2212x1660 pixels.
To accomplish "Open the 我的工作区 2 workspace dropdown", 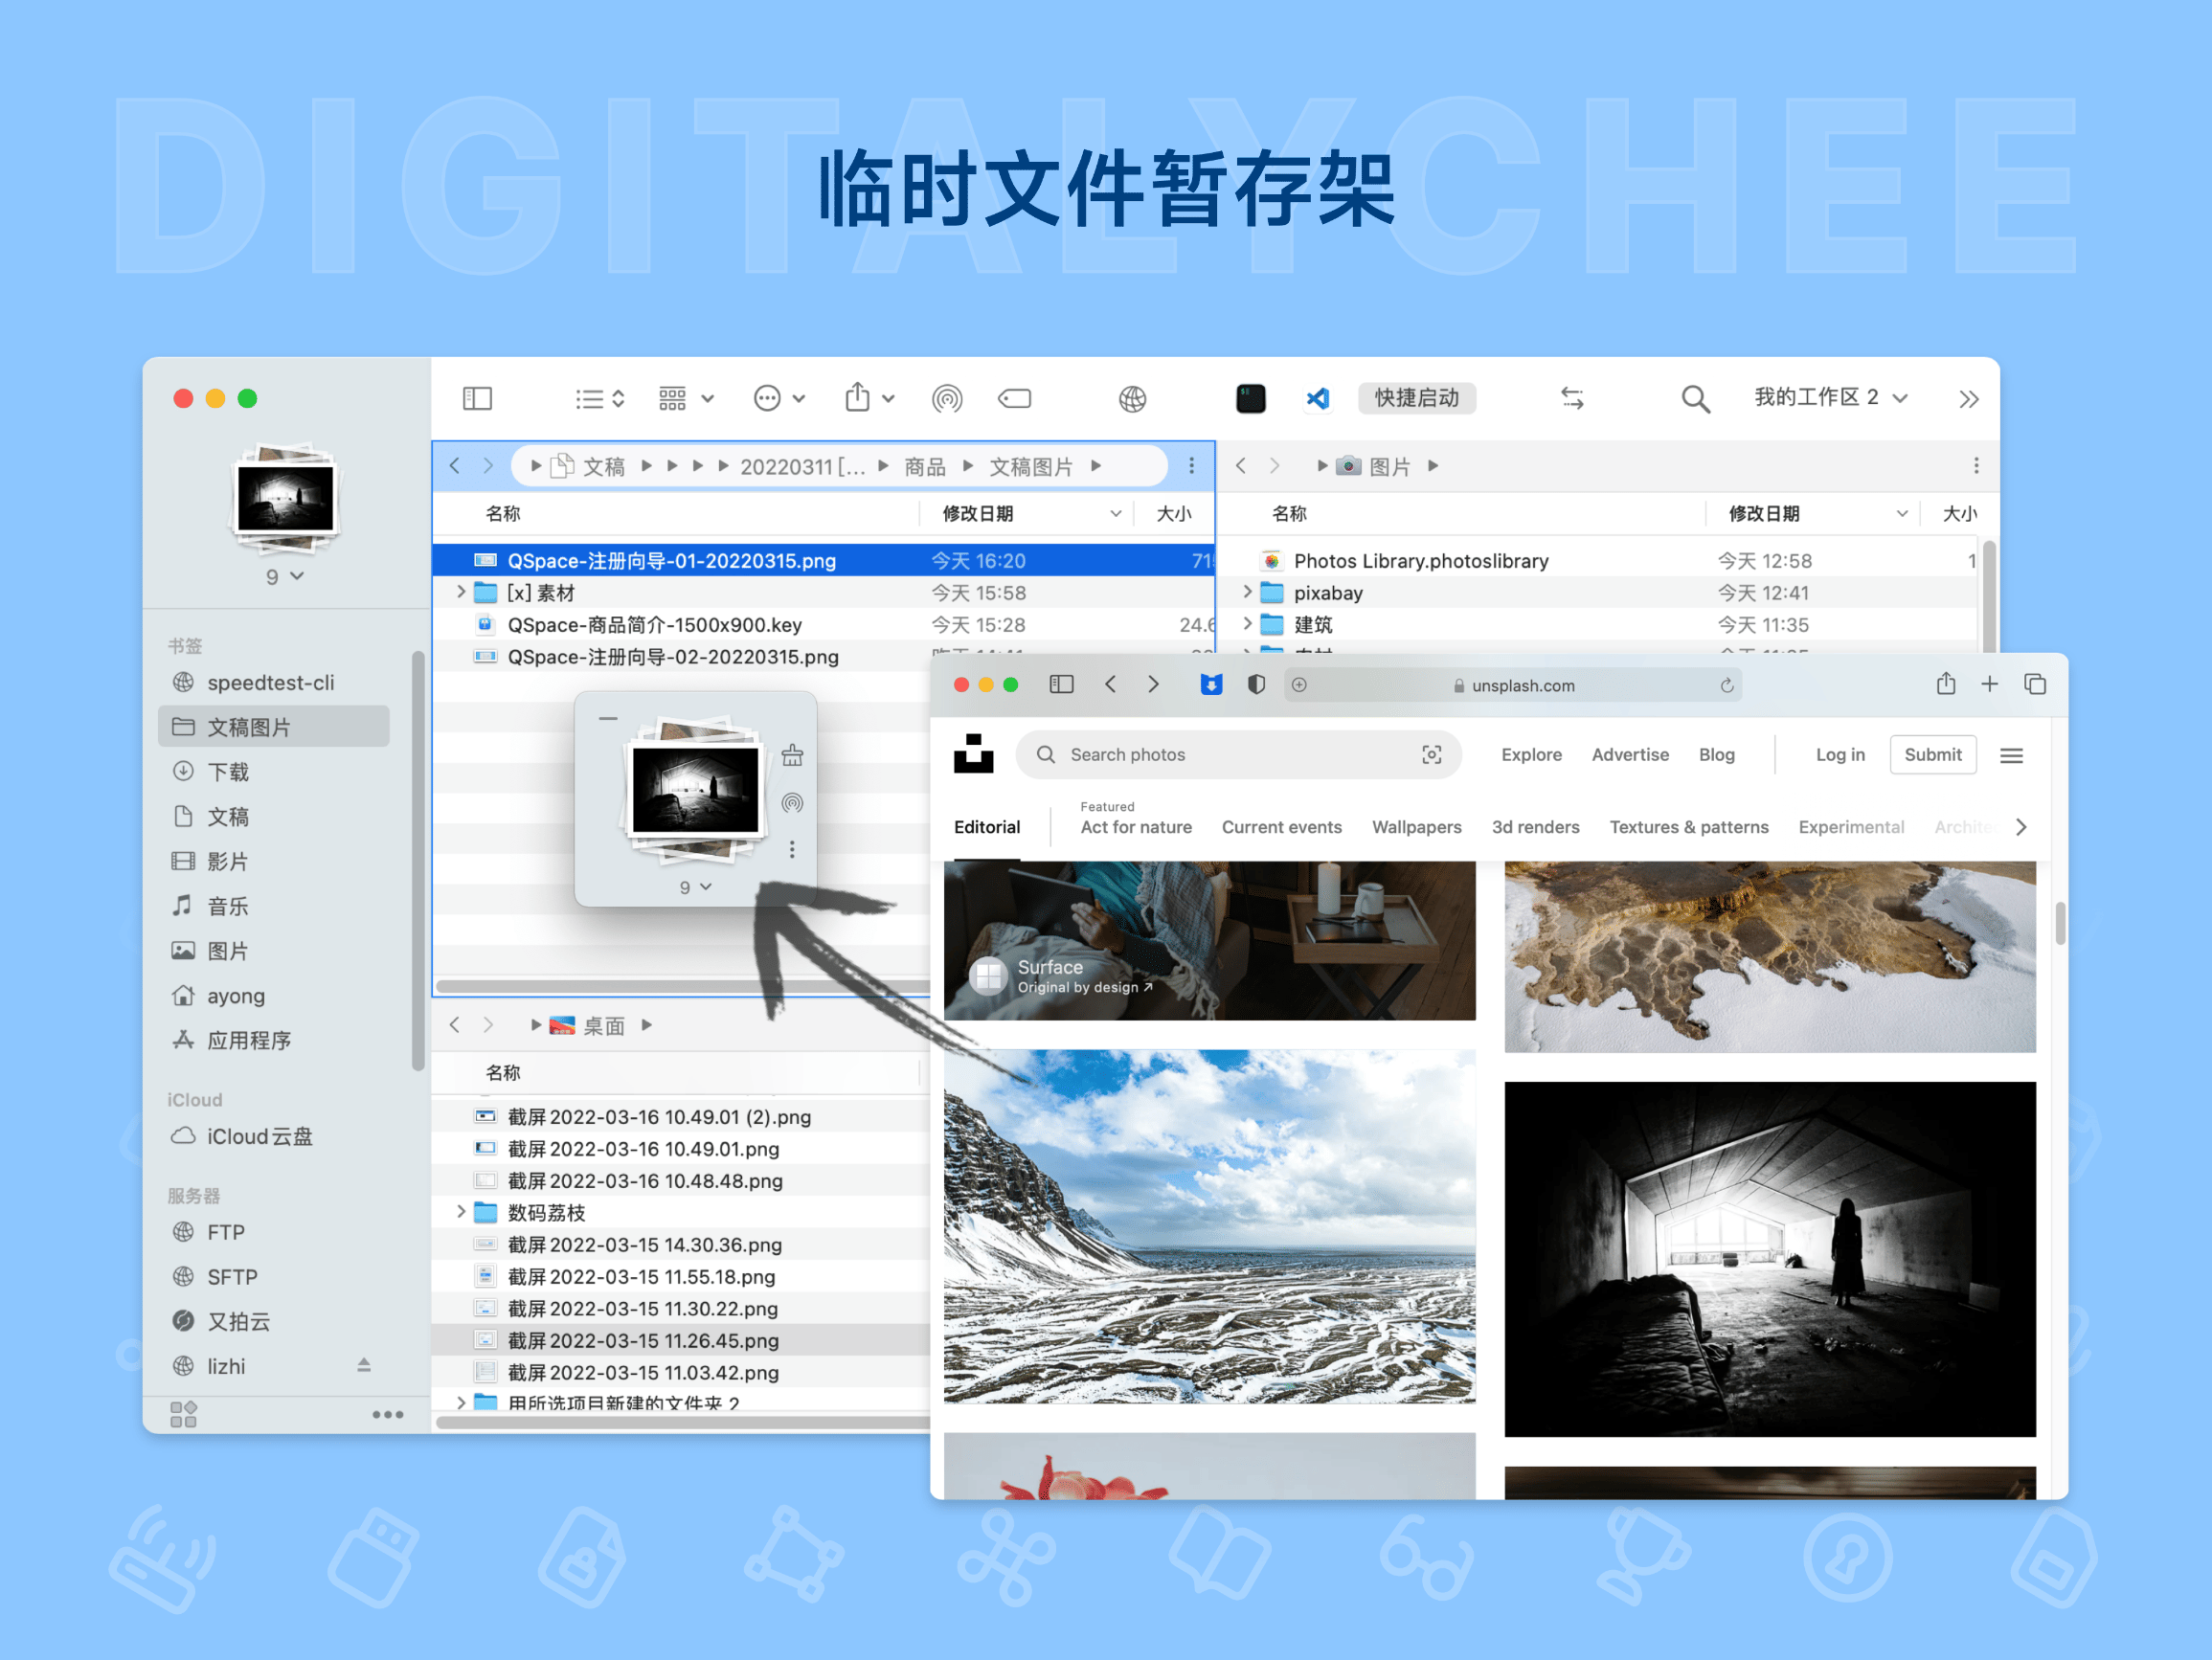I will (x=1830, y=398).
